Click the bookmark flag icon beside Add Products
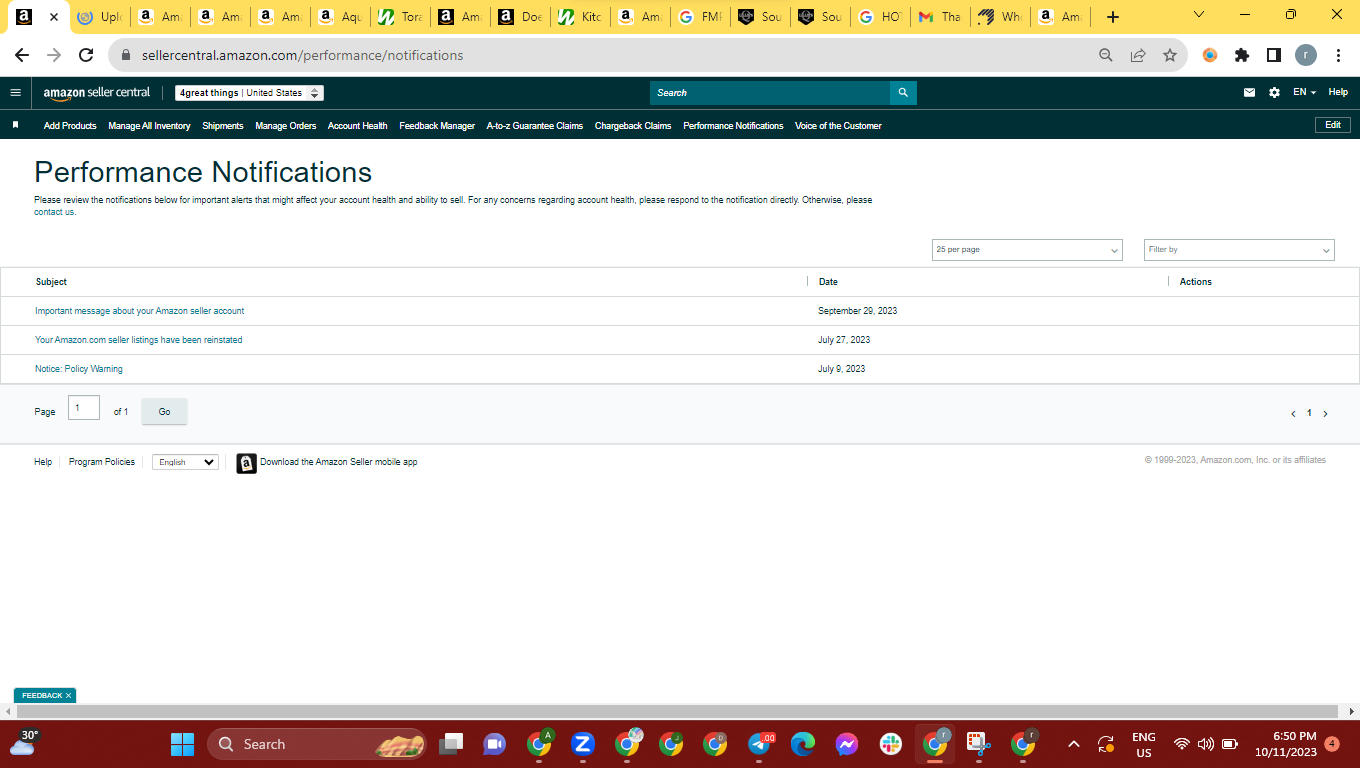This screenshot has height=768, width=1360. [x=15, y=125]
